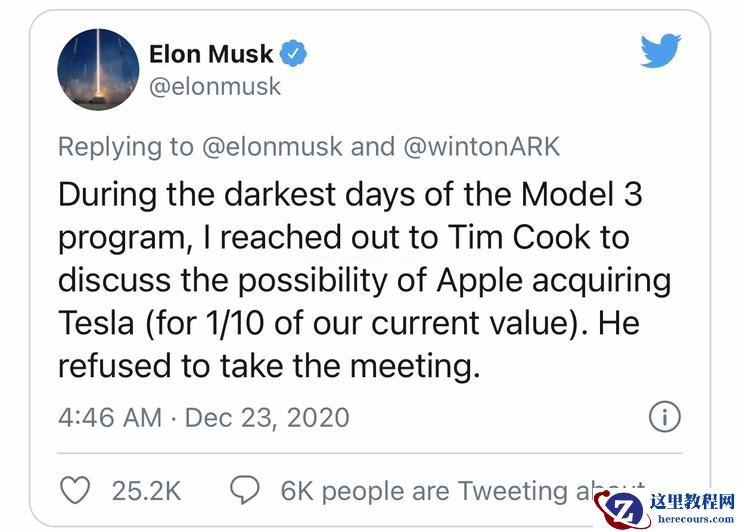This screenshot has height=531, width=740.
Task: Click the Twitter bird logo
Action: pos(660,50)
